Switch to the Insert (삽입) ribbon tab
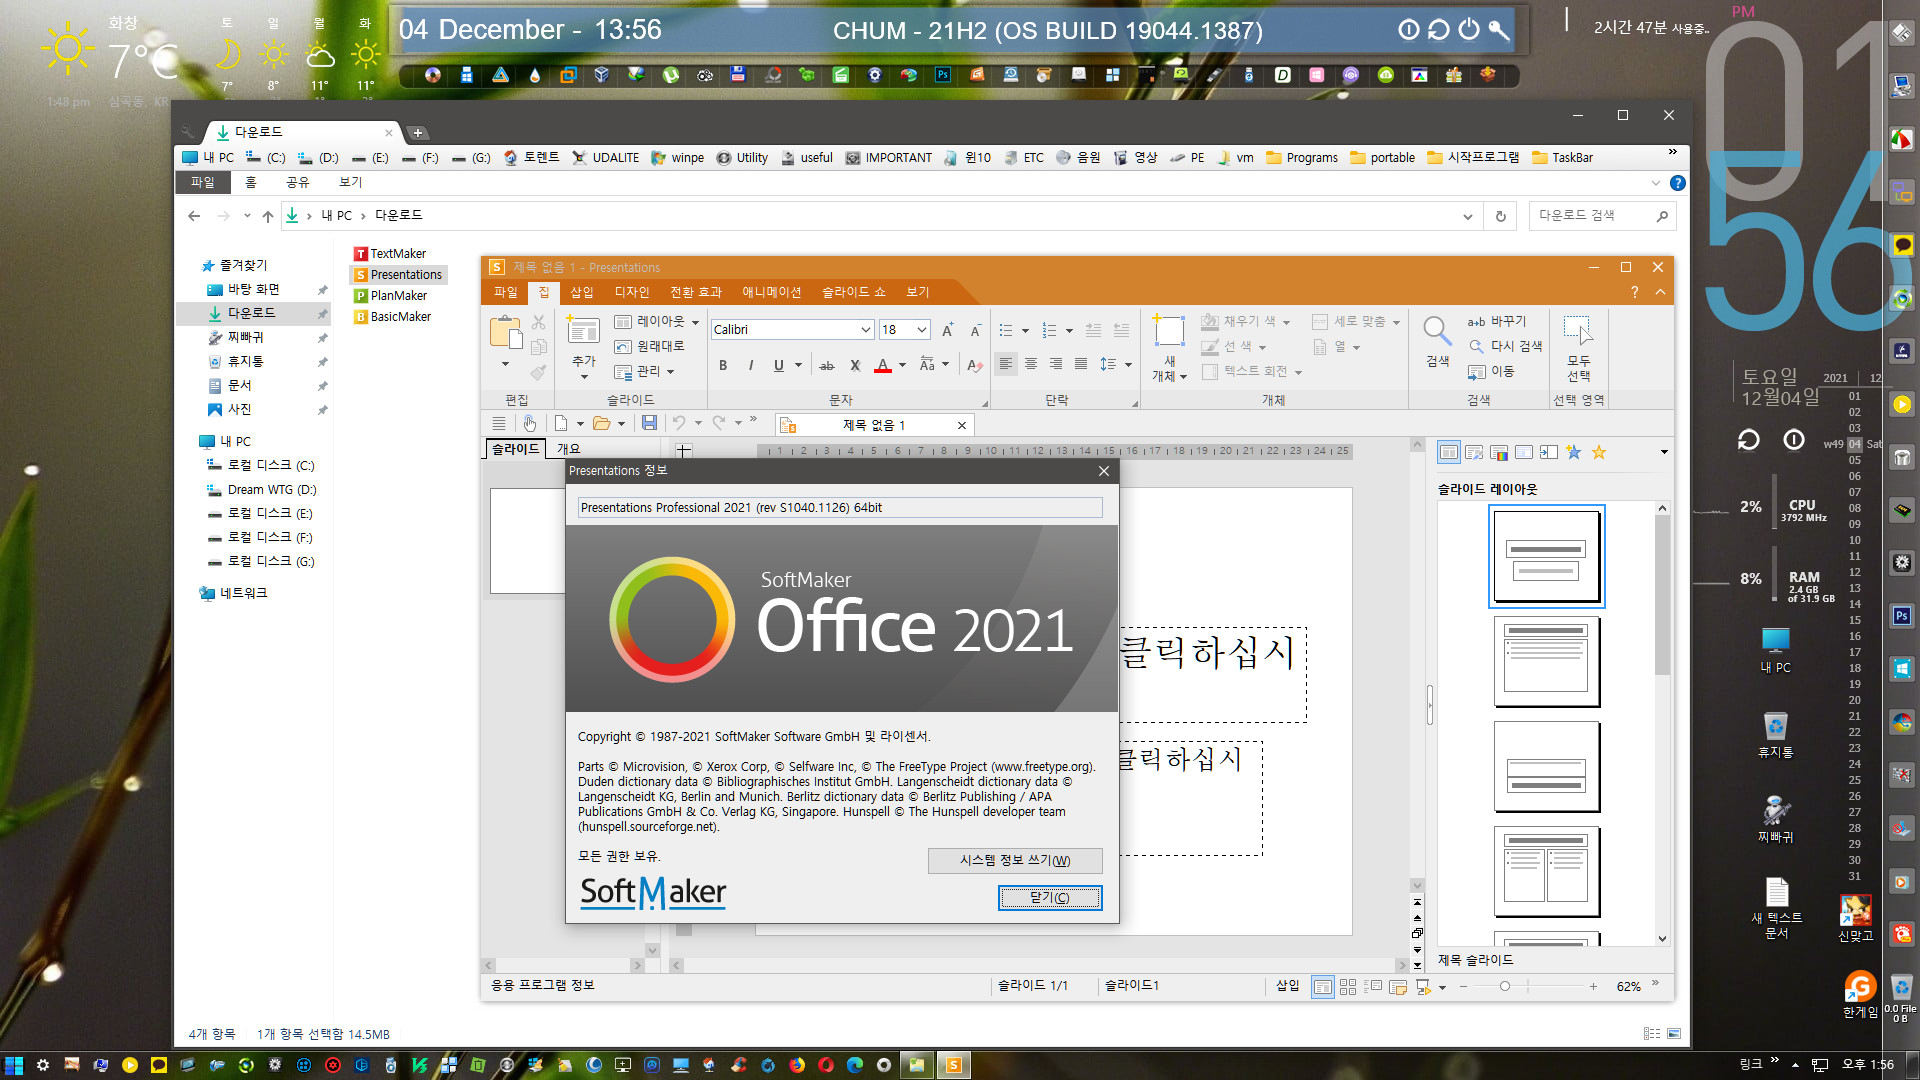This screenshot has height=1080, width=1920. tap(582, 292)
